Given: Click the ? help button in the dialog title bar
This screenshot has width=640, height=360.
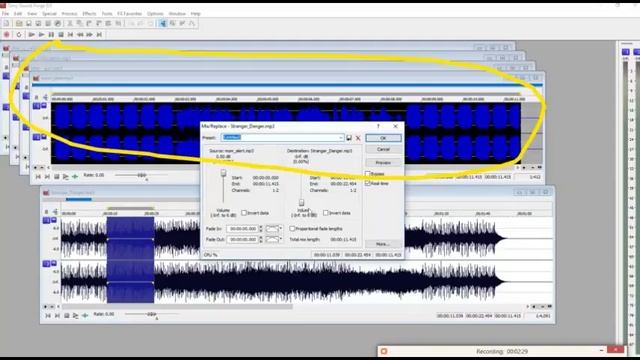Looking at the screenshot, I should point(378,126).
